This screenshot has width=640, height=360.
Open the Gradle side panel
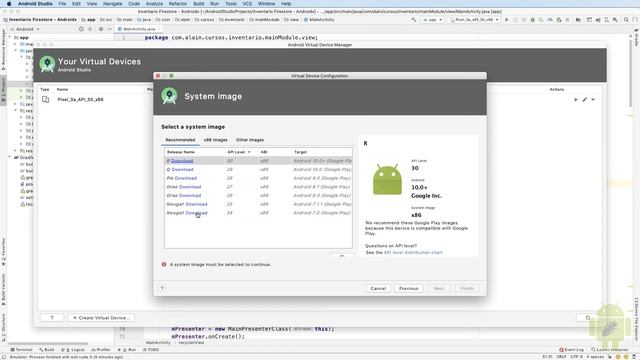pos(636,39)
